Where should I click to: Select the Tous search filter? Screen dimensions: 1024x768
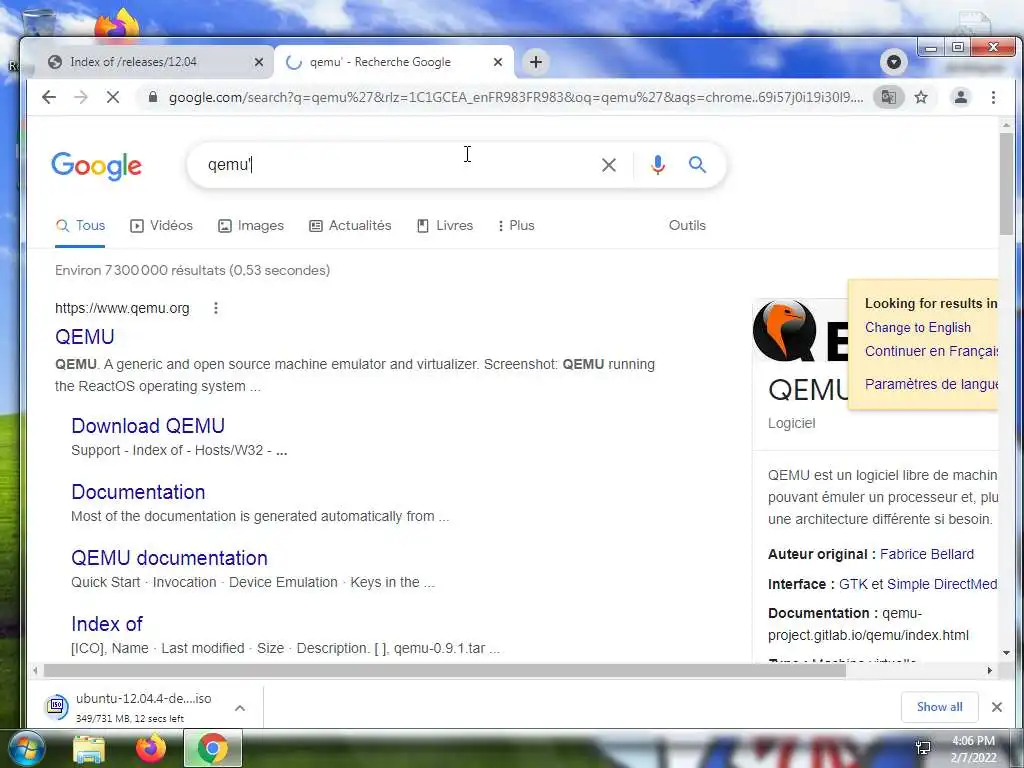[x=80, y=225]
